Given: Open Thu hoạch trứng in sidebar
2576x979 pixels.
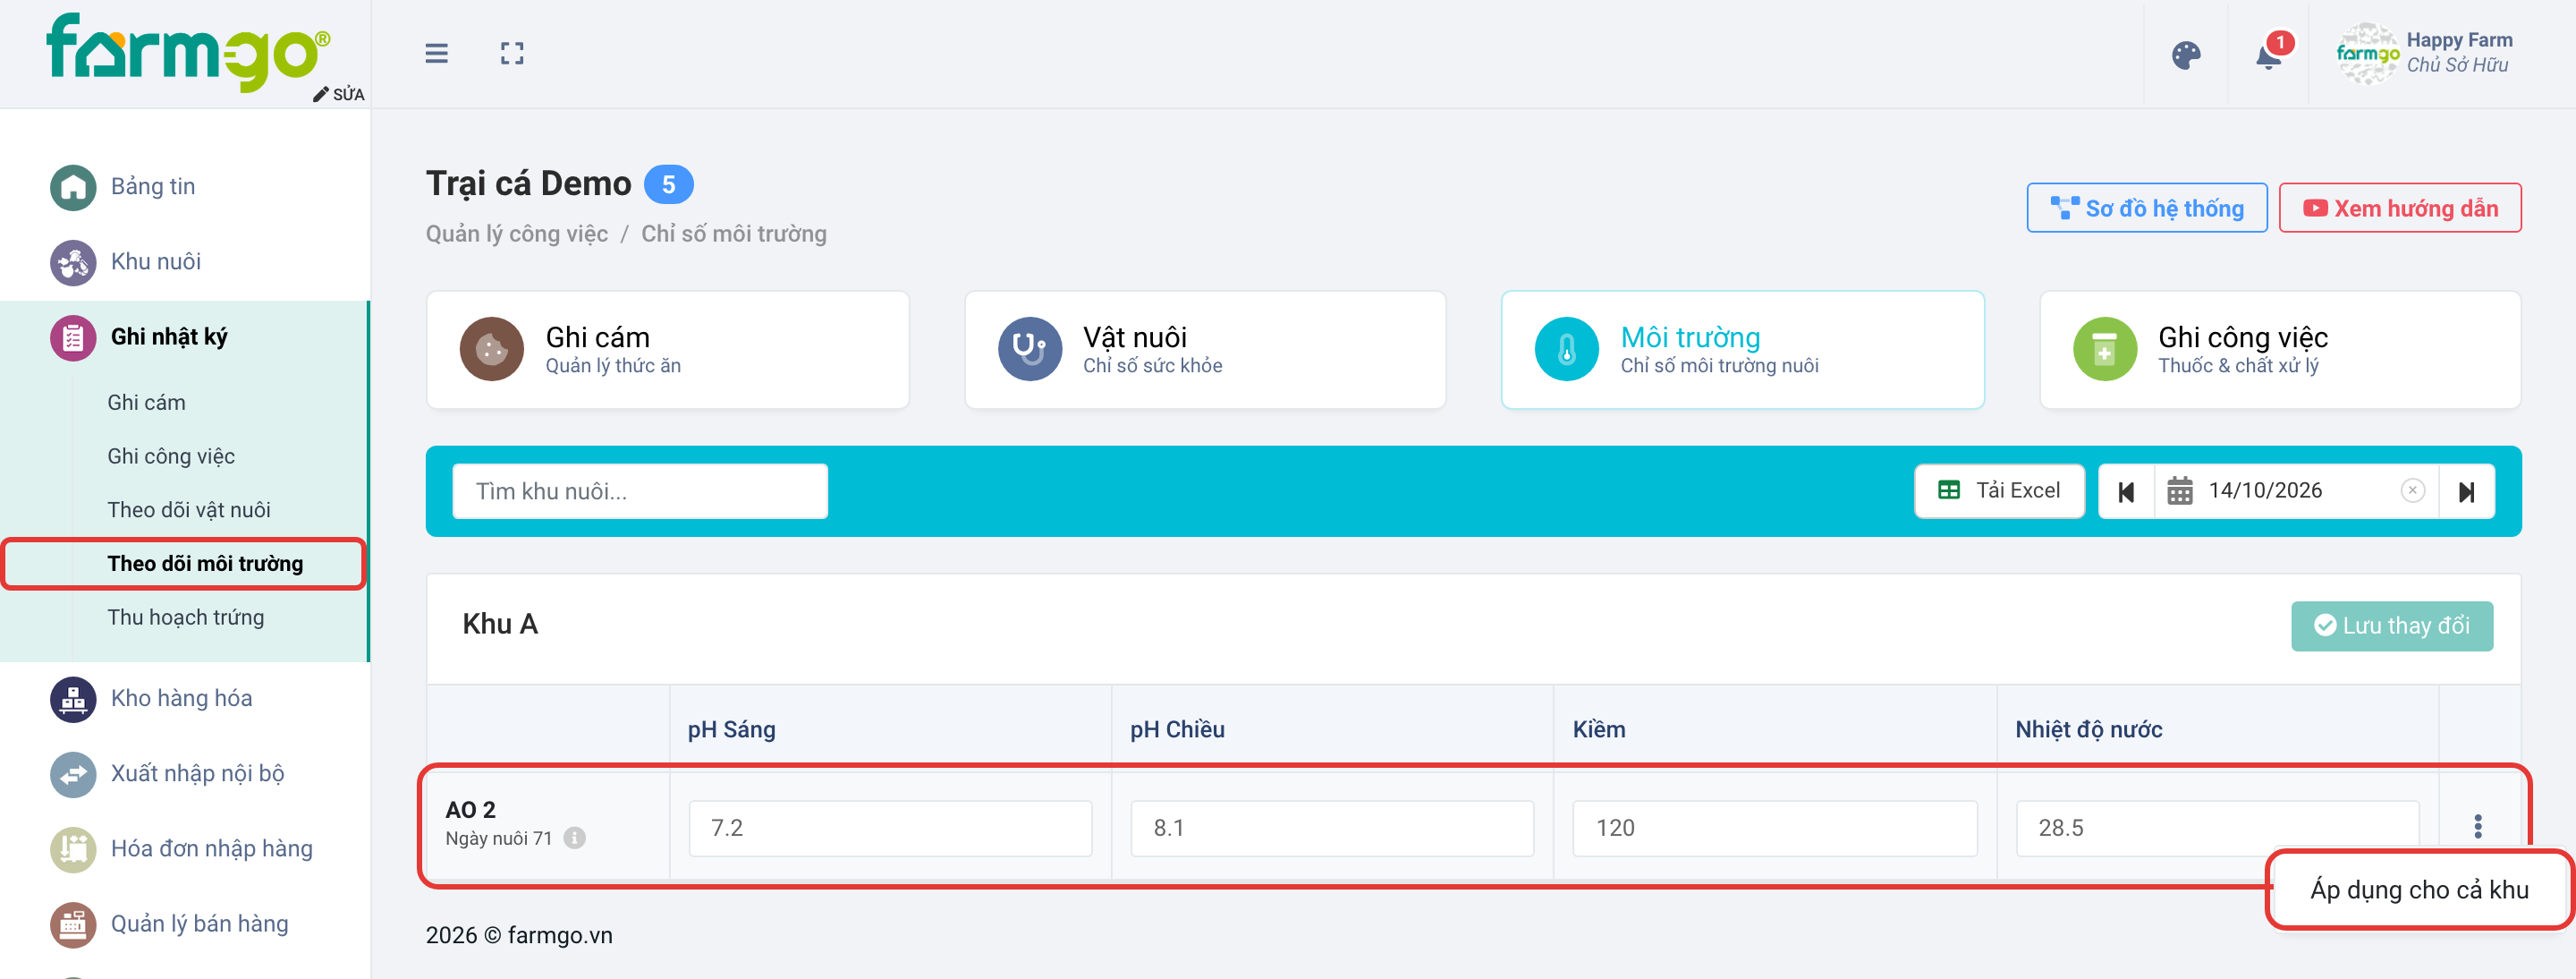Looking at the screenshot, I should [x=185, y=617].
